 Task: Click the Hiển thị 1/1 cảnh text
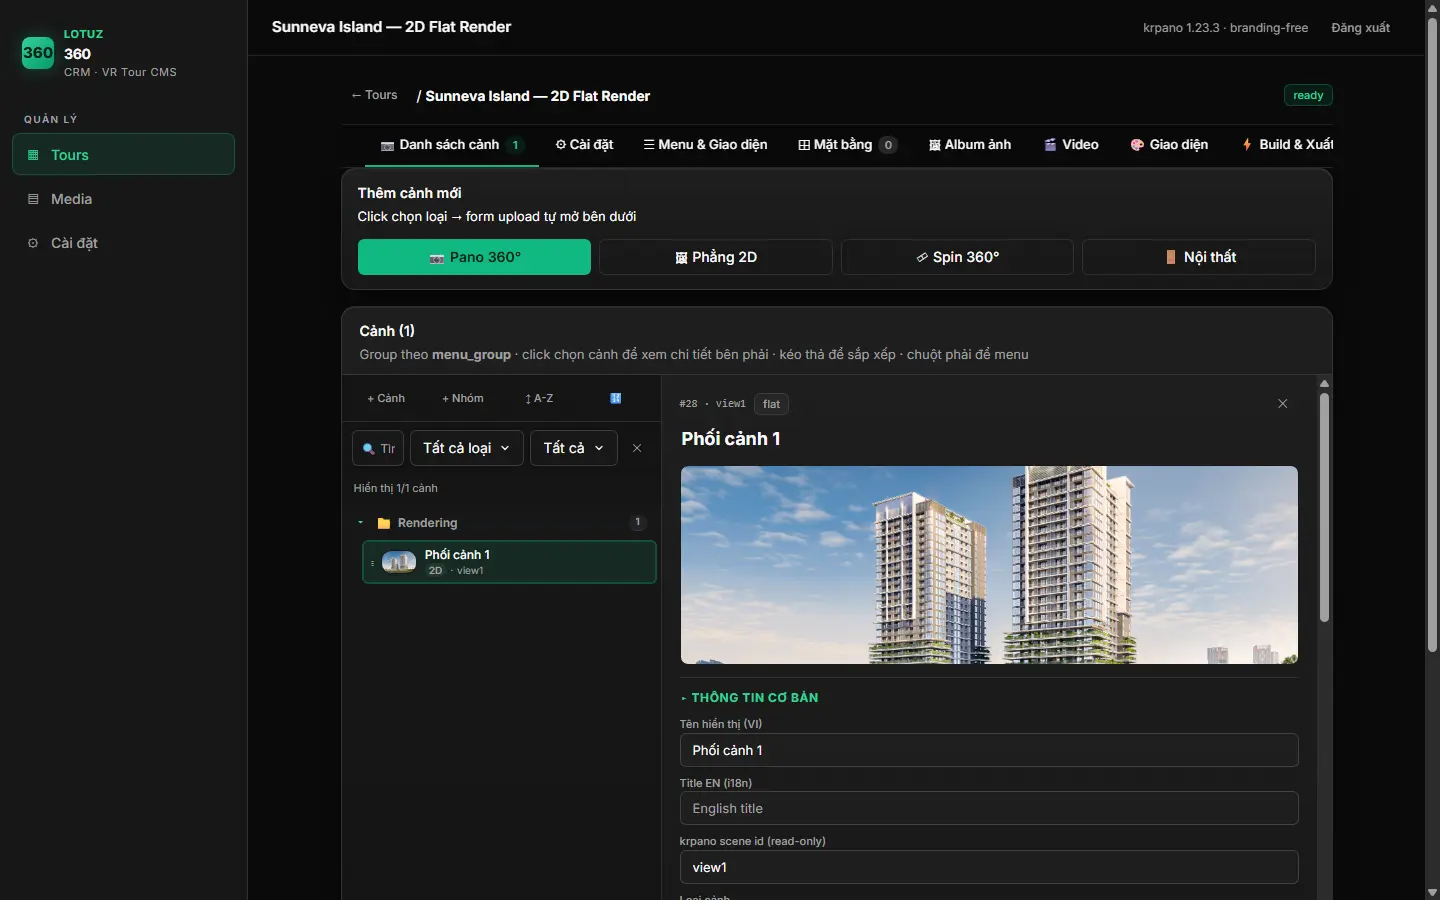point(396,488)
